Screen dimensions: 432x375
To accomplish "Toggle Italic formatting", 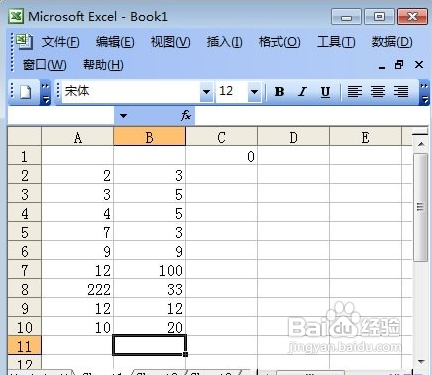I will (x=302, y=91).
